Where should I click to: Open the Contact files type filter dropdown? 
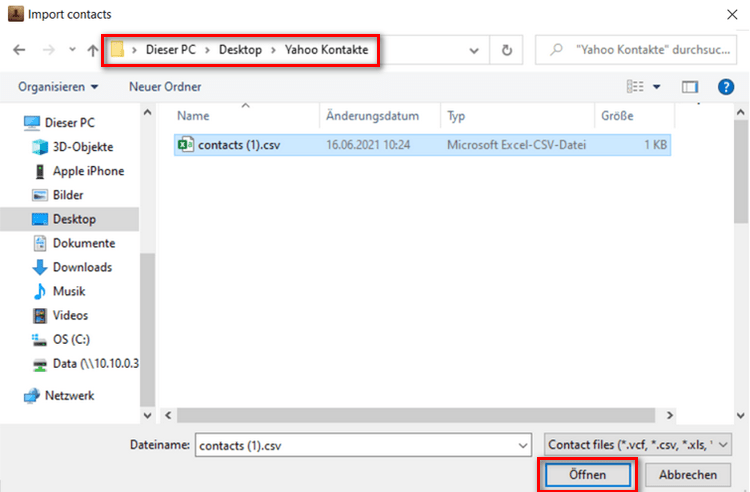pos(638,445)
